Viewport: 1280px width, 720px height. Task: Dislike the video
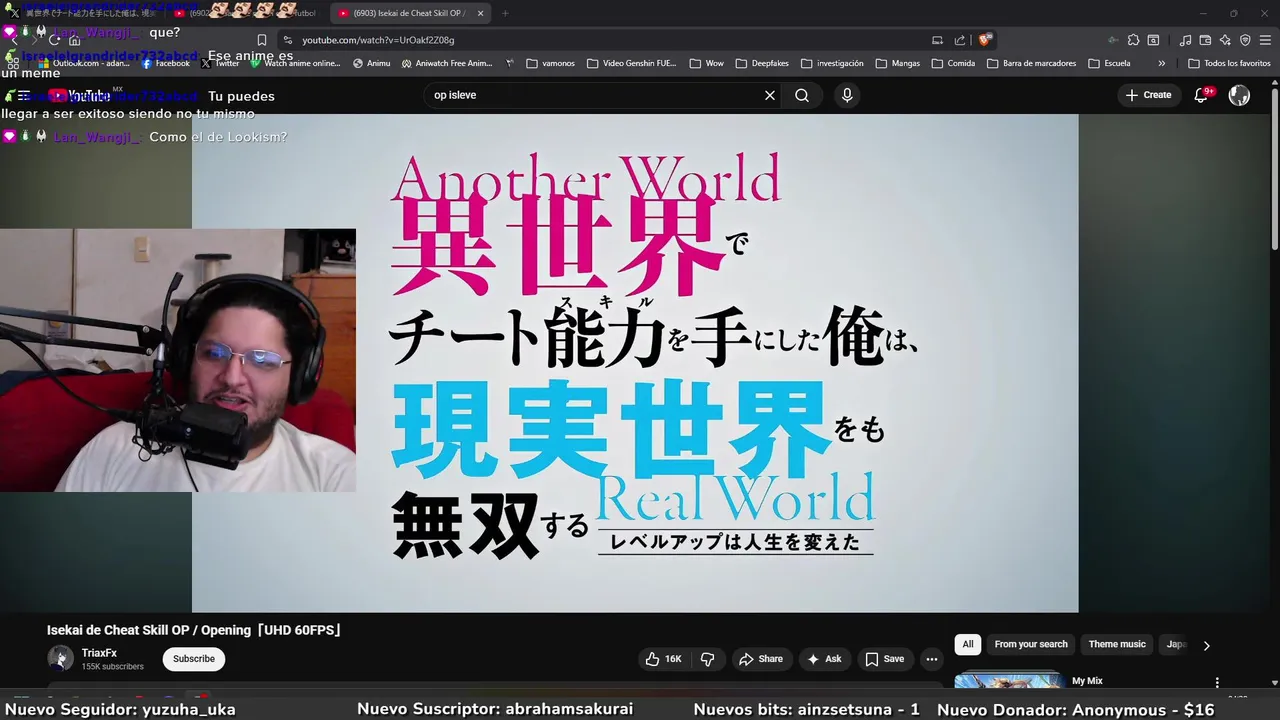(708, 659)
